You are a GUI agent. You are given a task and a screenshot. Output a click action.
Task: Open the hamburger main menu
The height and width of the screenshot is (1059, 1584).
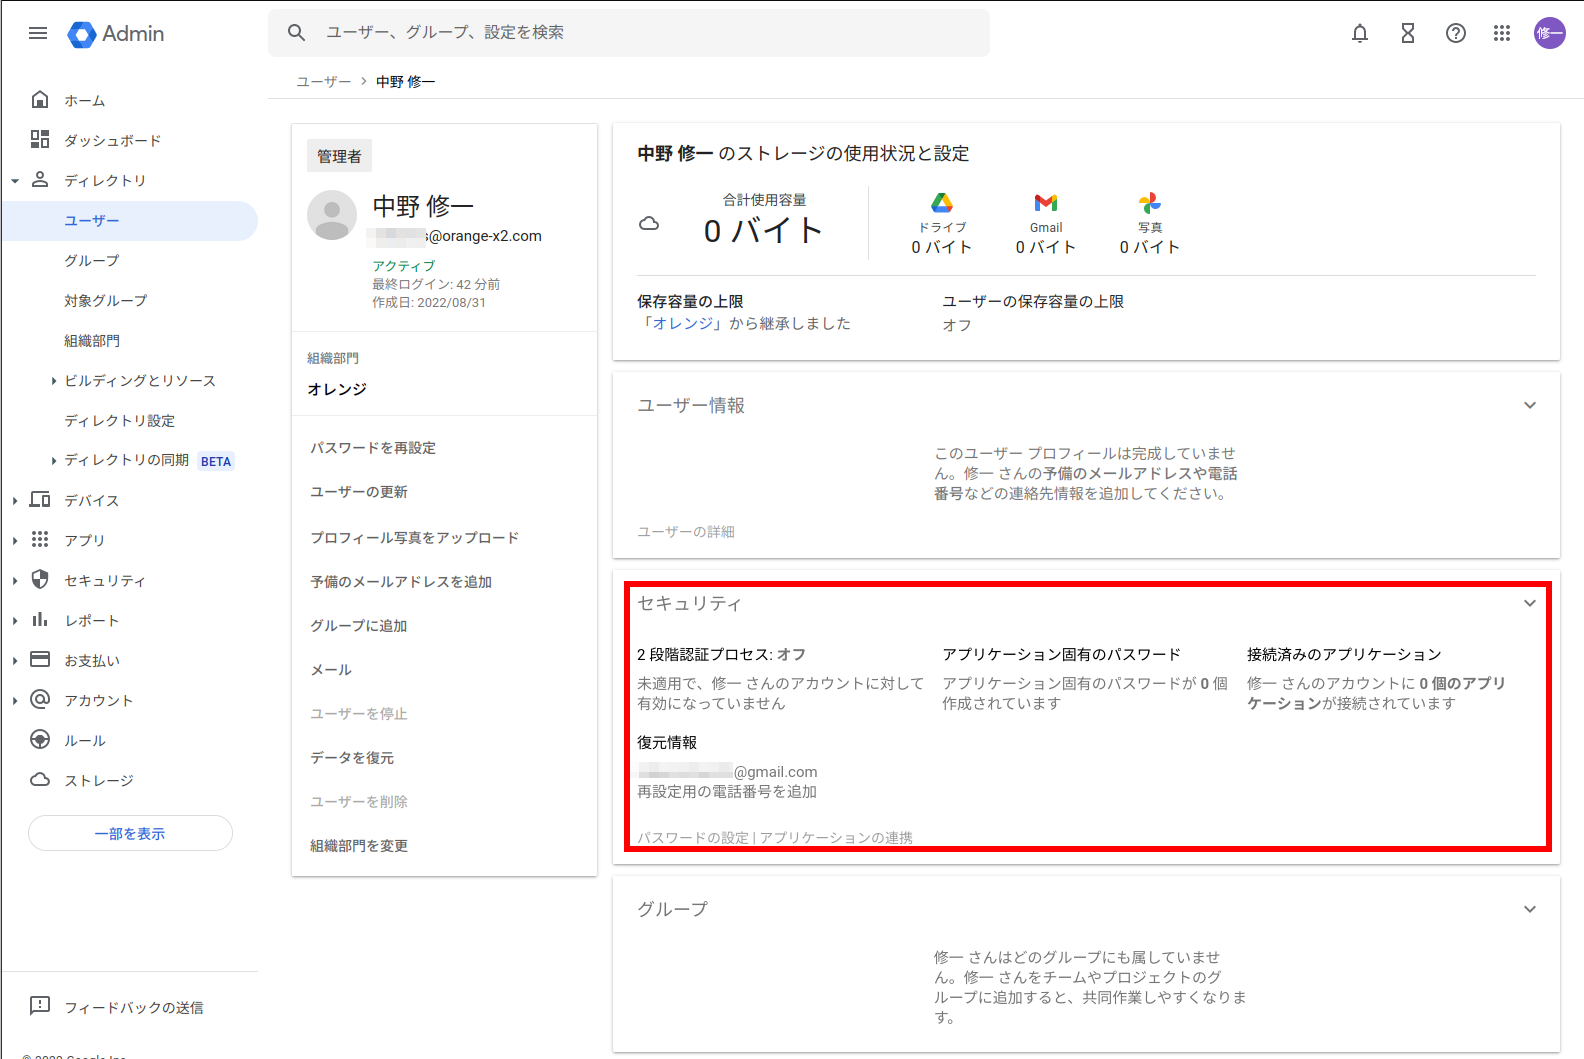point(38,33)
